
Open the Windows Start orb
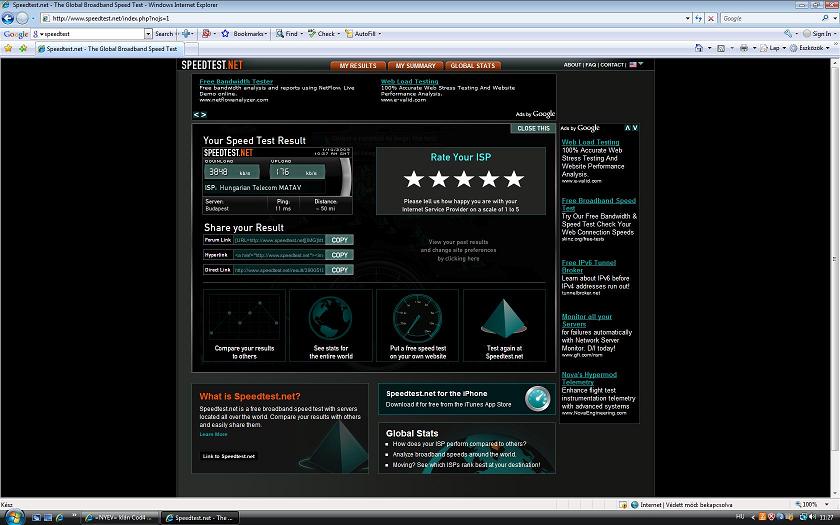pos(13,517)
